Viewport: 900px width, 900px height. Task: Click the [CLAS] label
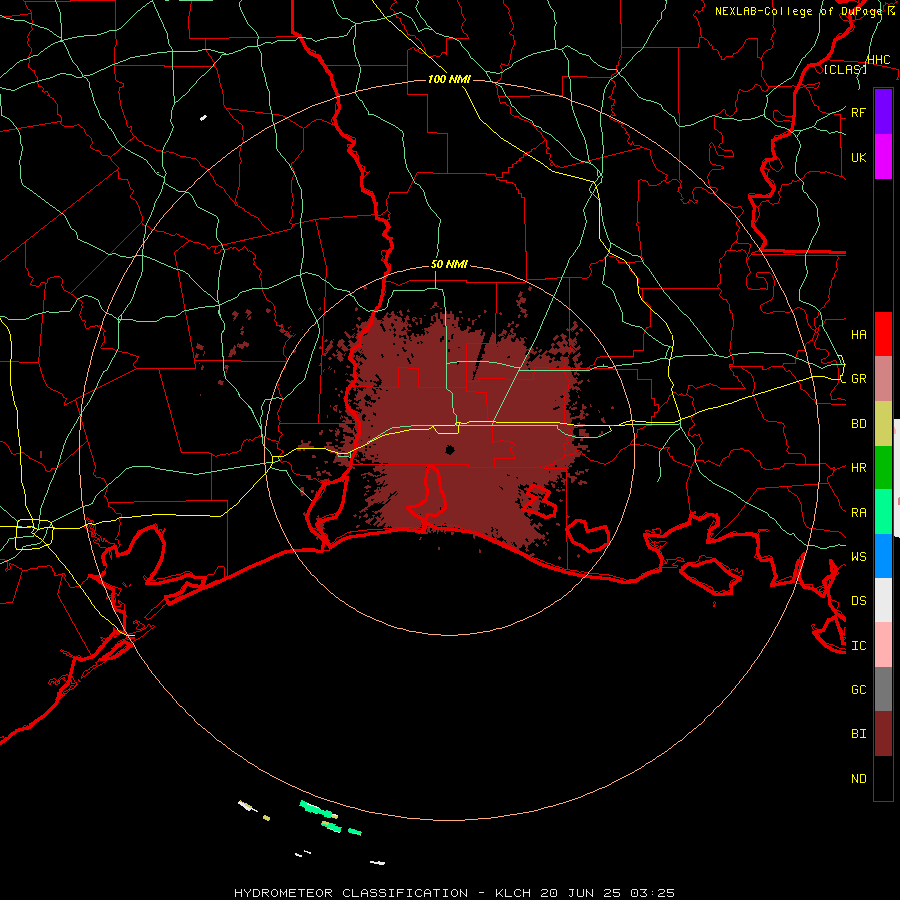[x=845, y=69]
